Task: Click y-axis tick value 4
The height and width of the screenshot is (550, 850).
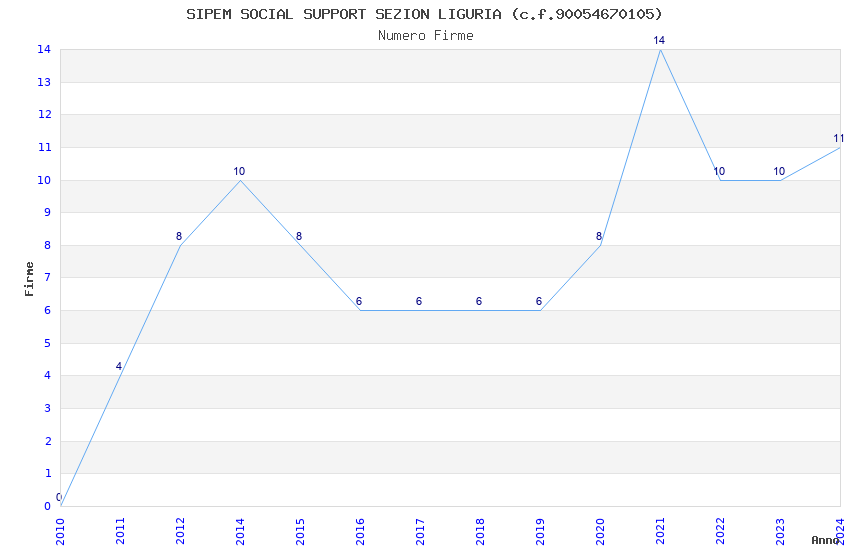Action: pyautogui.click(x=48, y=376)
